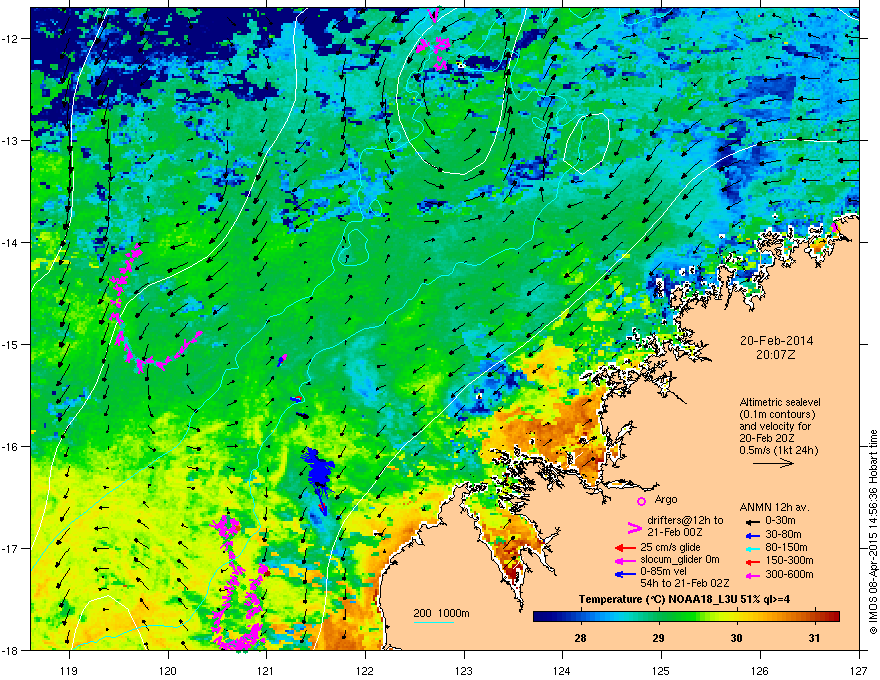Screen dimensions: 880x680
Task: Click the 150-300m depth label
Action: point(789,560)
